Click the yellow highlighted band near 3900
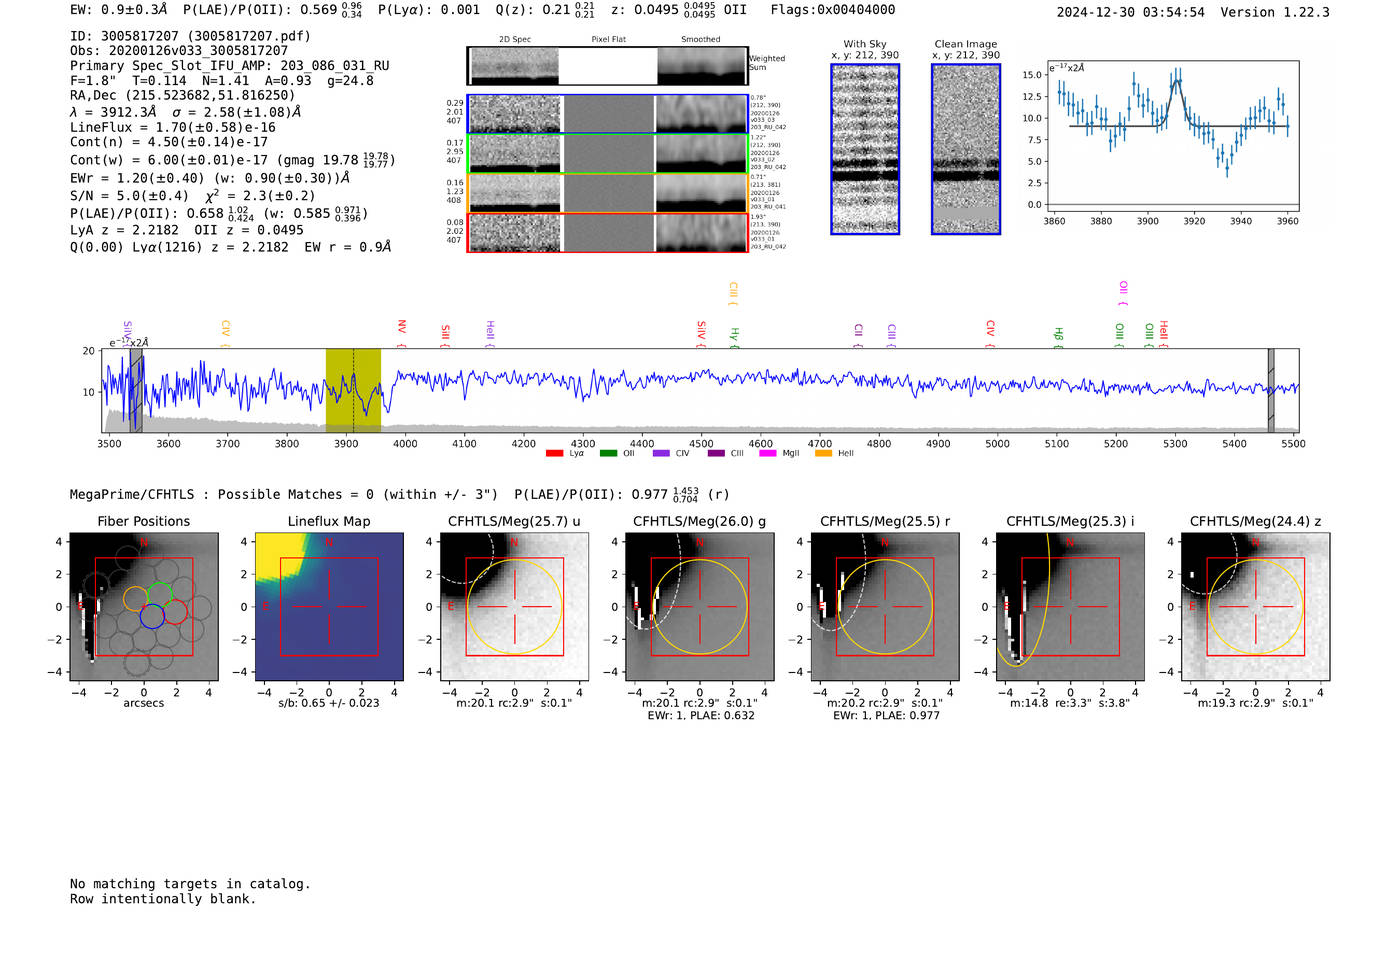This screenshot has height=953, width=1400. 353,390
